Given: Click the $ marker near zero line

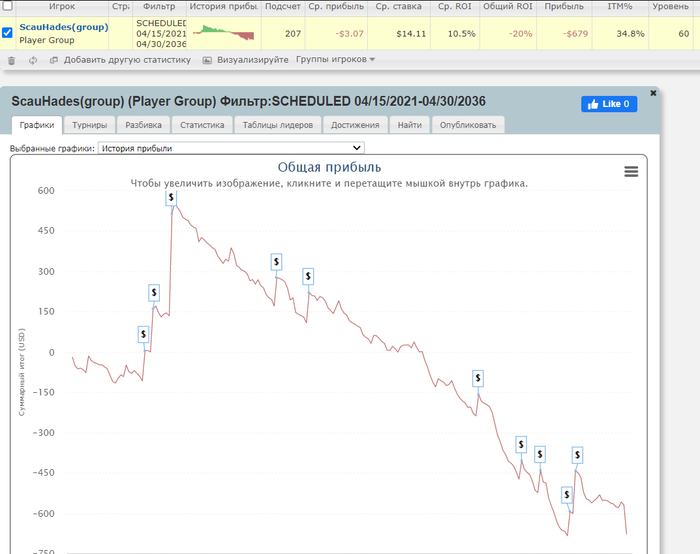Looking at the screenshot, I should point(143,334).
